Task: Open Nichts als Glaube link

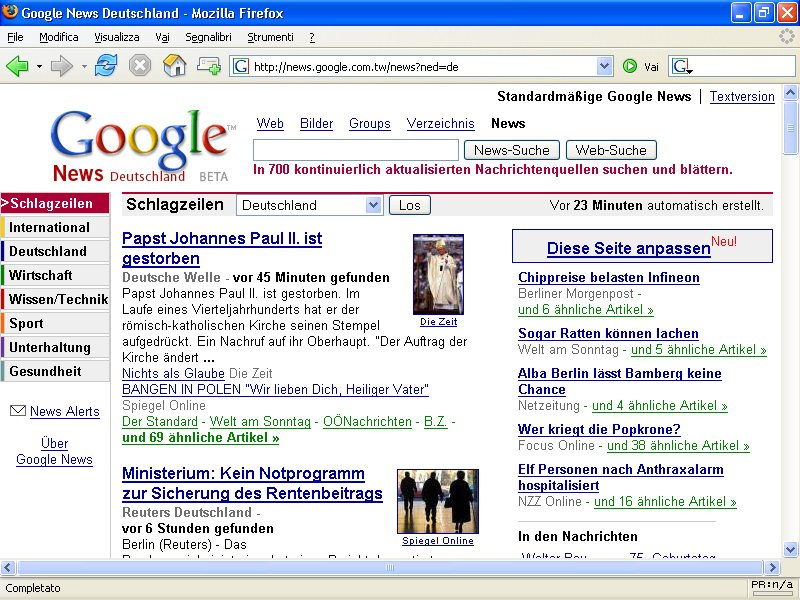Action: (x=173, y=373)
